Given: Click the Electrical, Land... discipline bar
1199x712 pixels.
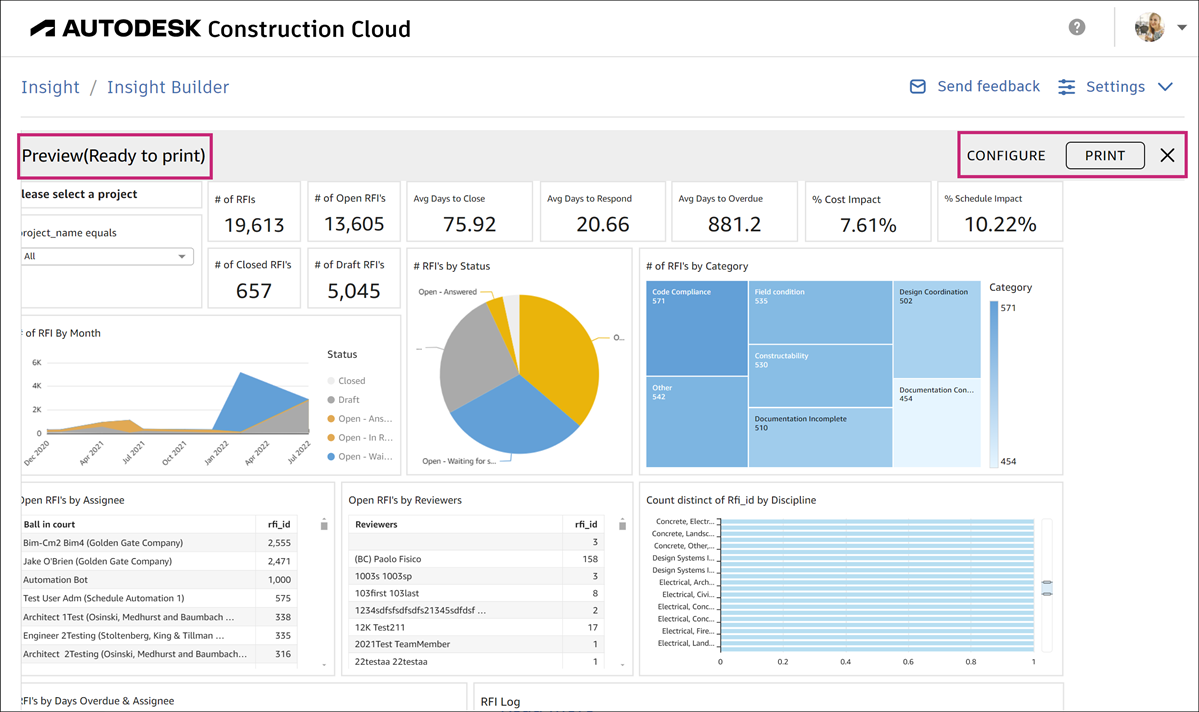Looking at the screenshot, I should (877, 643).
